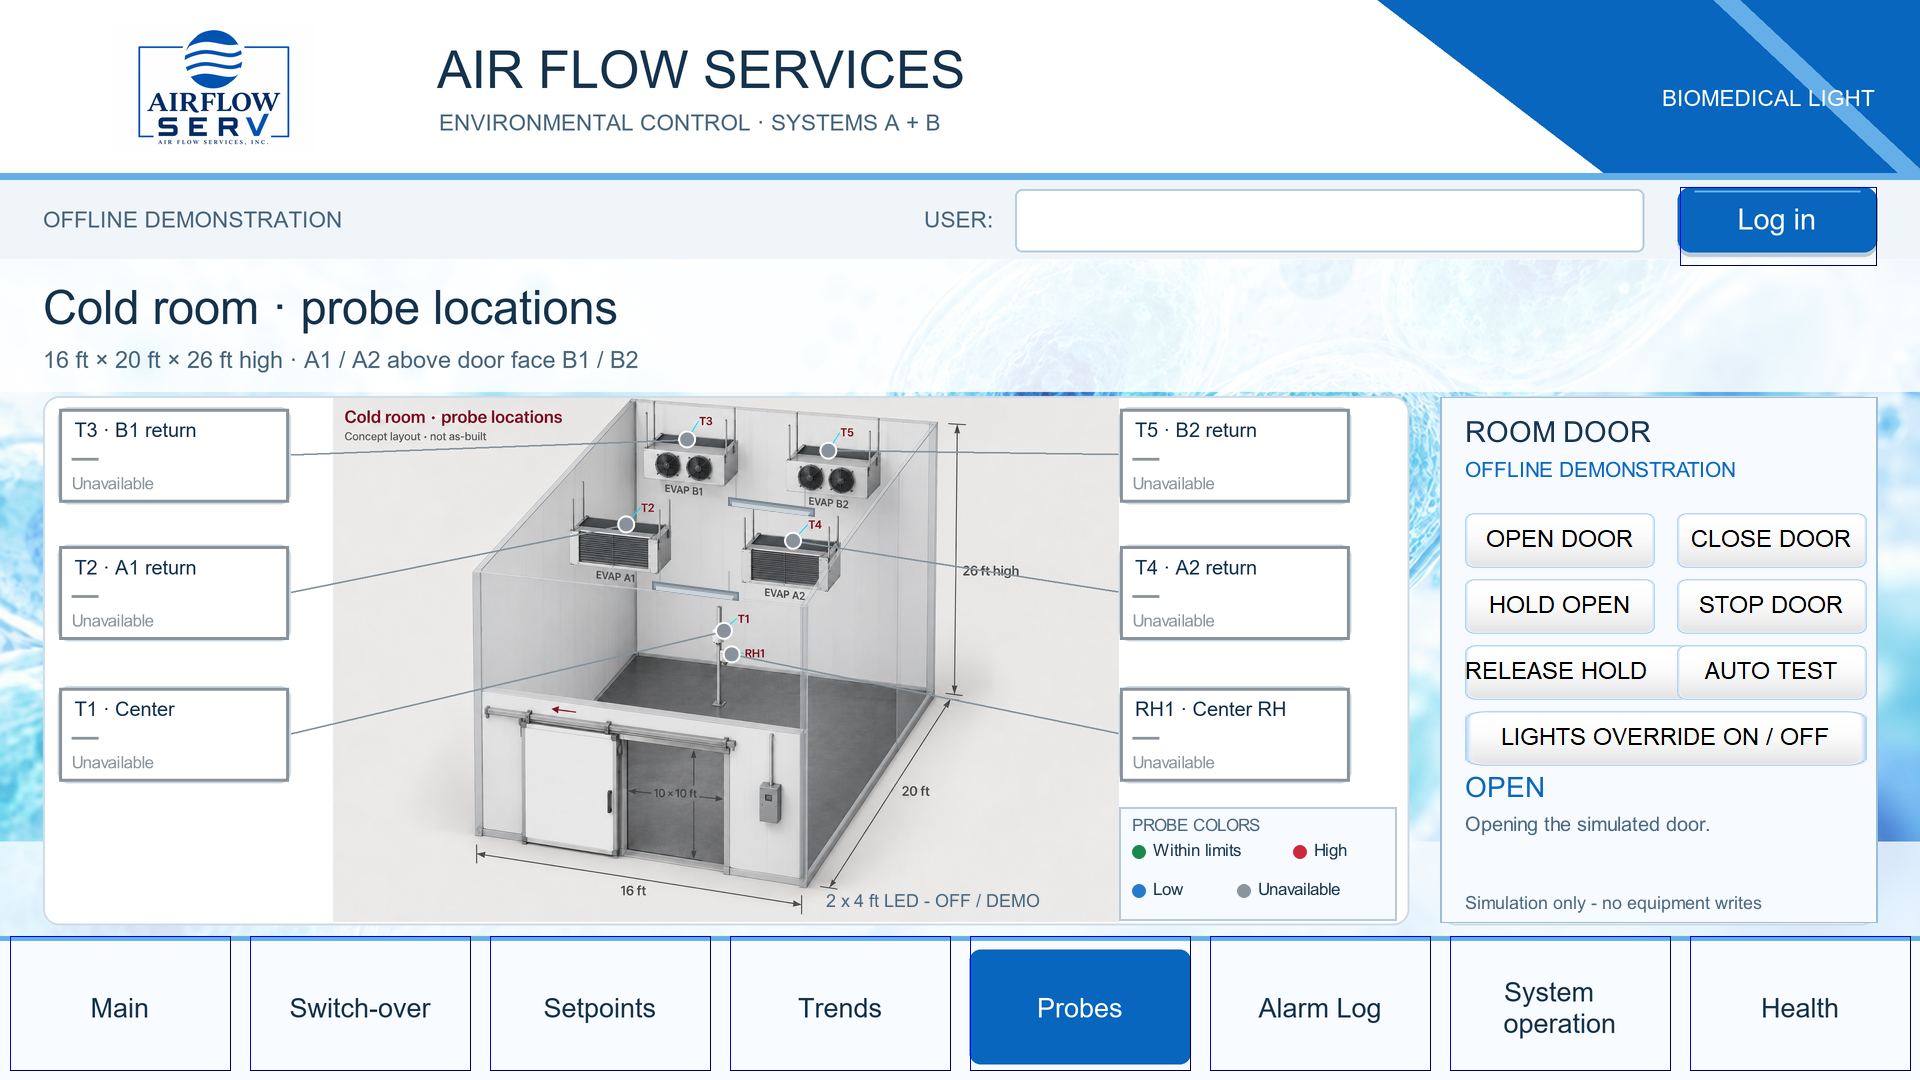Click the T5 probe marker on EVAP B2
This screenshot has height=1080, width=1920.
[x=828, y=451]
